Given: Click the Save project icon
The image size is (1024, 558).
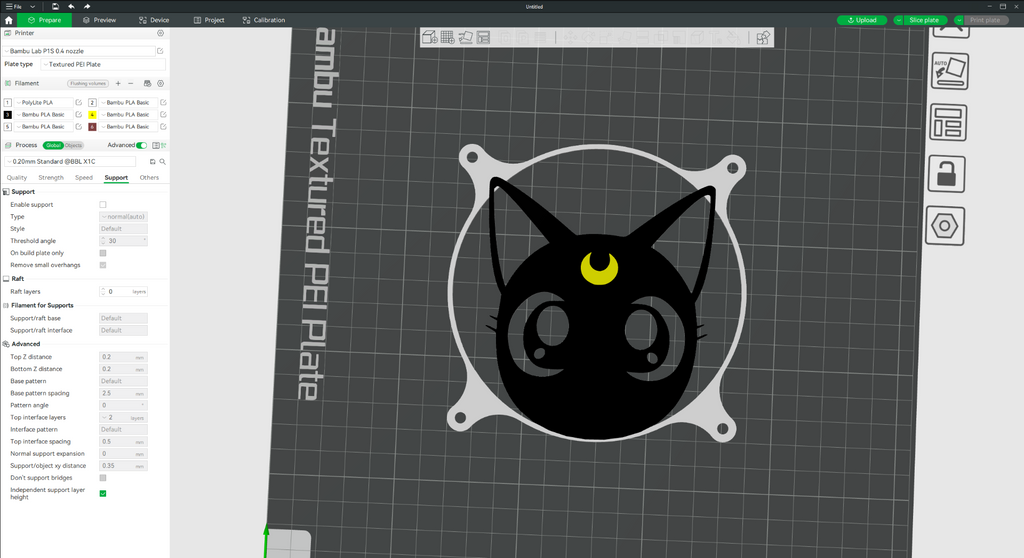Looking at the screenshot, I should coord(56,7).
